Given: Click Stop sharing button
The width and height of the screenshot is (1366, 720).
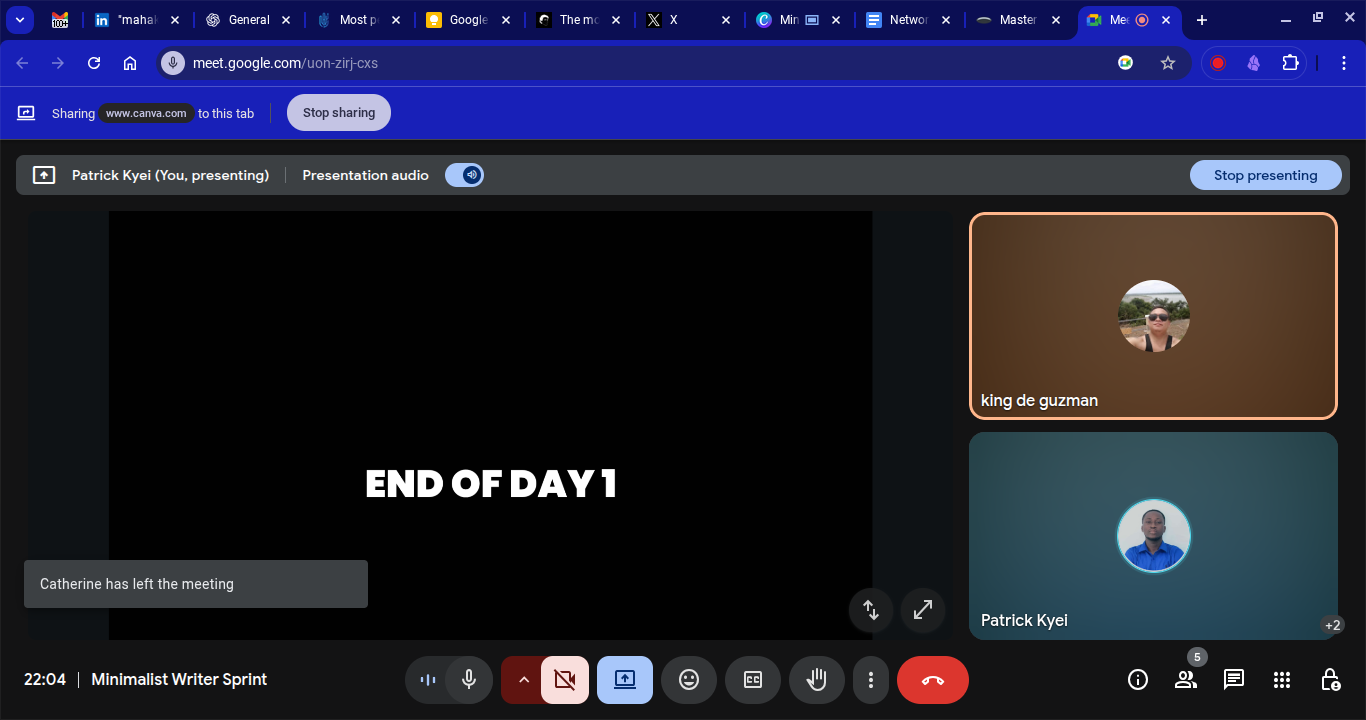Looking at the screenshot, I should (339, 113).
